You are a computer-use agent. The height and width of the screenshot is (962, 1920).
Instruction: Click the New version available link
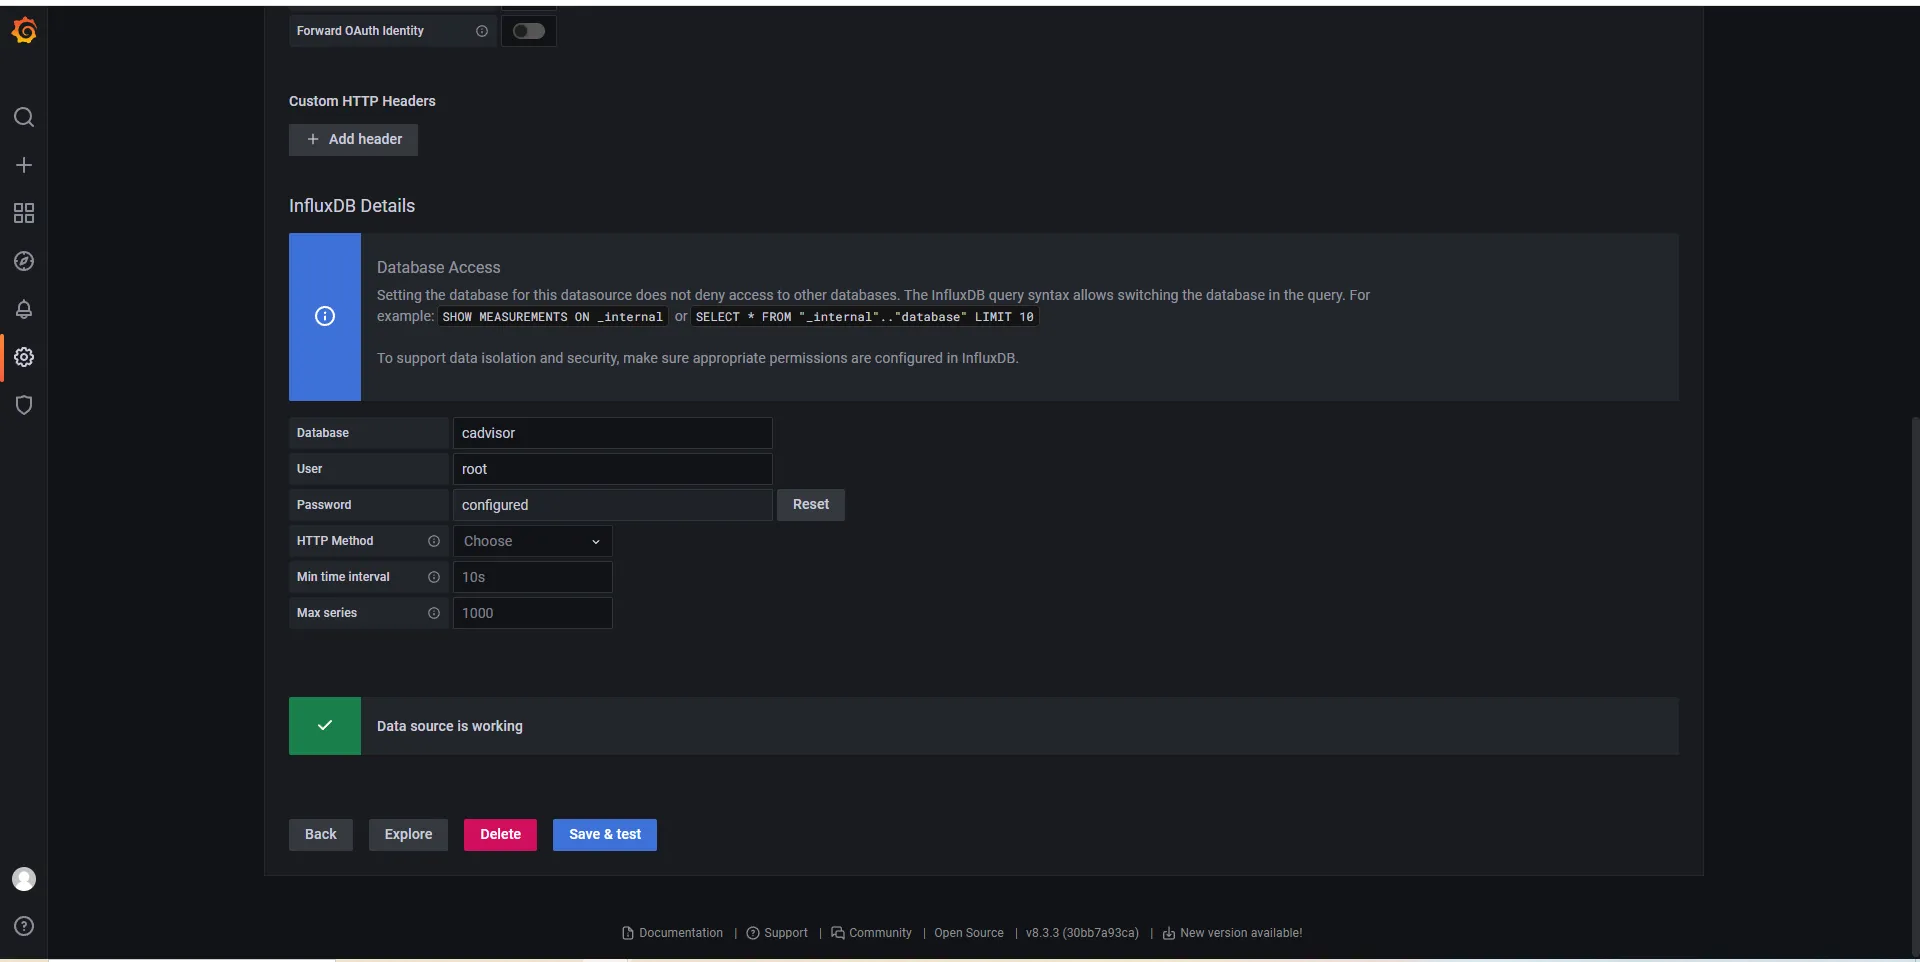tap(1232, 933)
